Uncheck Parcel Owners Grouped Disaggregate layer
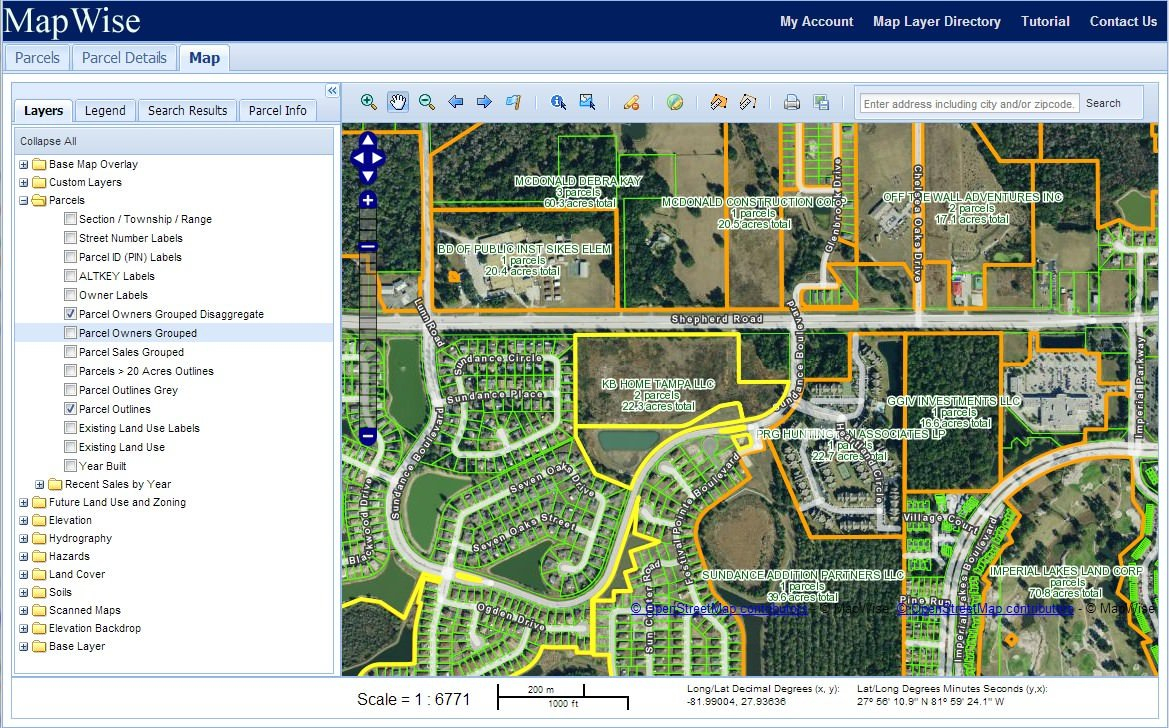The image size is (1169, 728). tap(71, 314)
